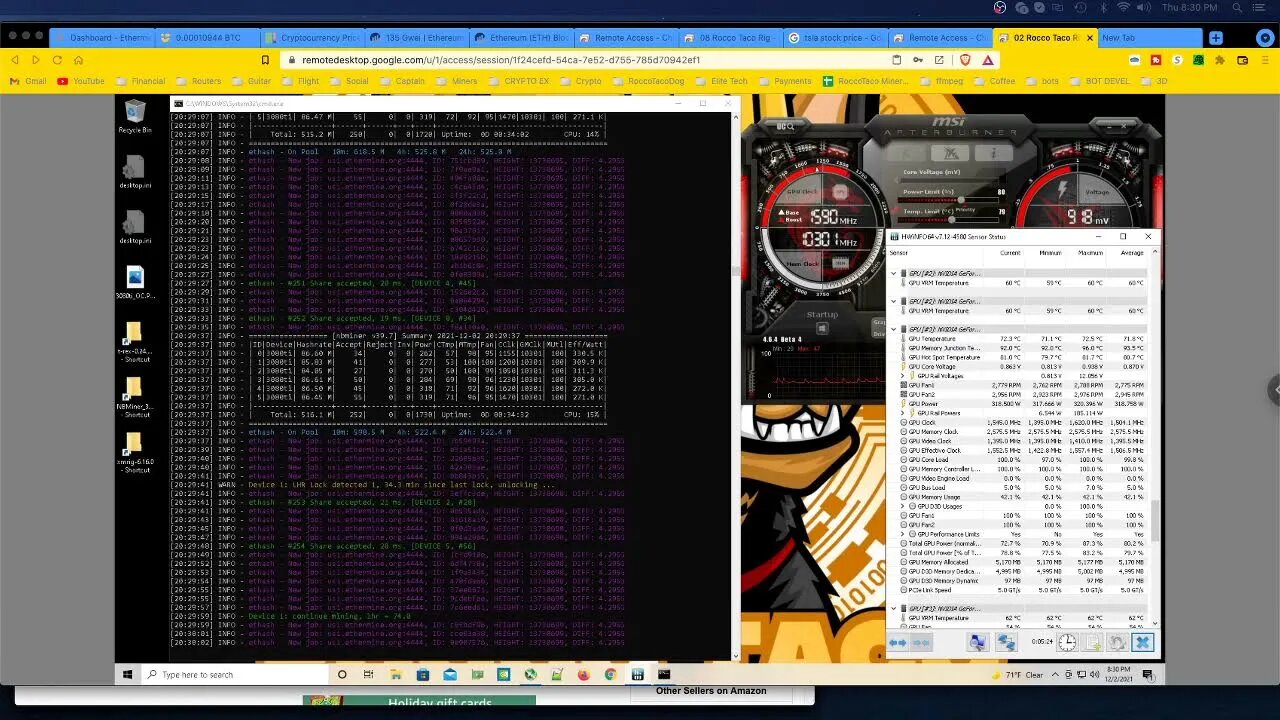Image resolution: width=1280 pixels, height=720 pixels.
Task: Expand GPU Rail Voltages in HWiNFO64
Action: pos(904,375)
